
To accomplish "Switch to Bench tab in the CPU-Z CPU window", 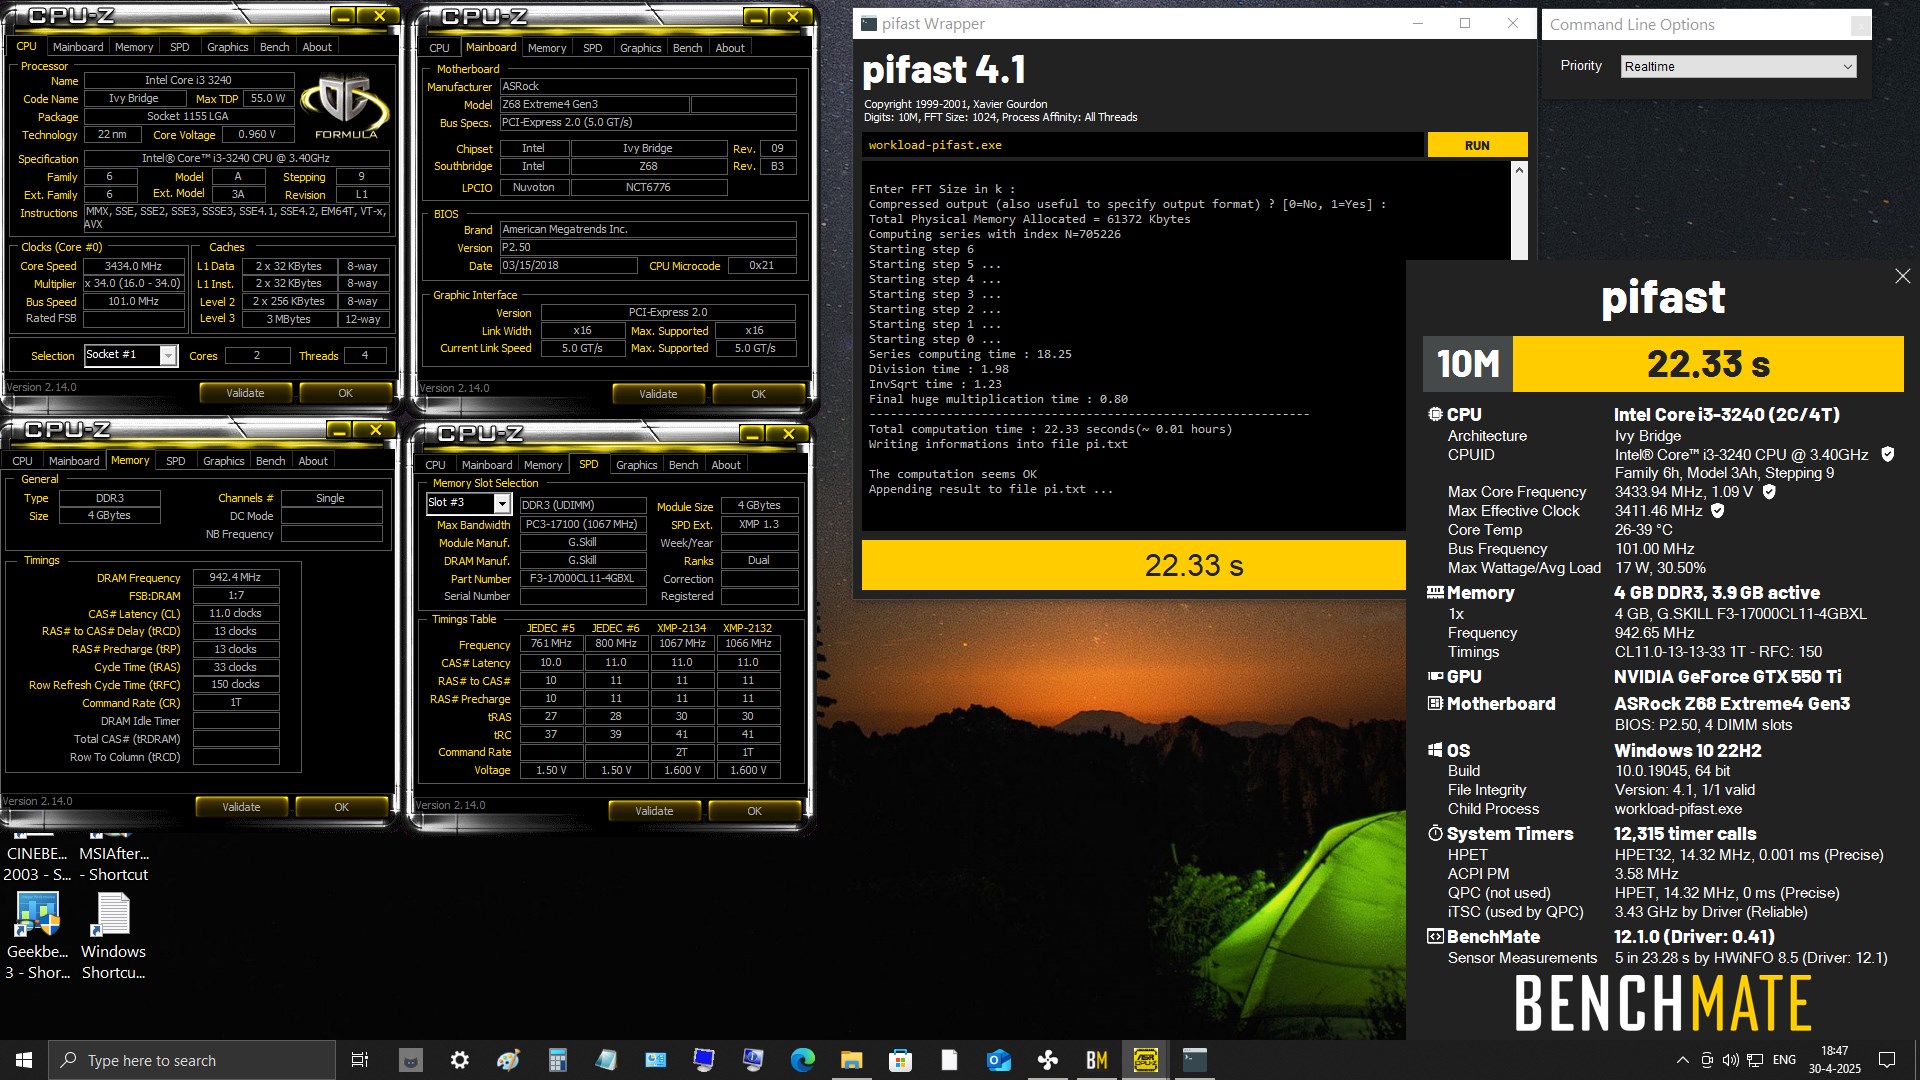I will [x=274, y=47].
